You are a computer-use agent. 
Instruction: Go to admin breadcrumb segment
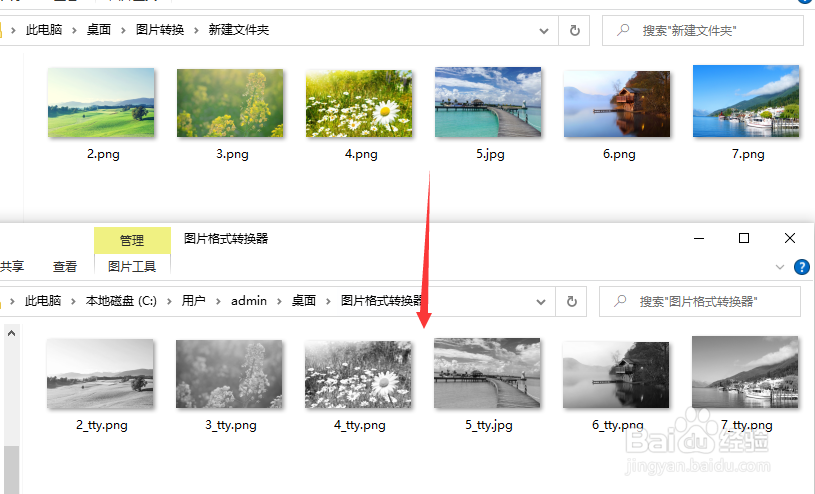249,301
